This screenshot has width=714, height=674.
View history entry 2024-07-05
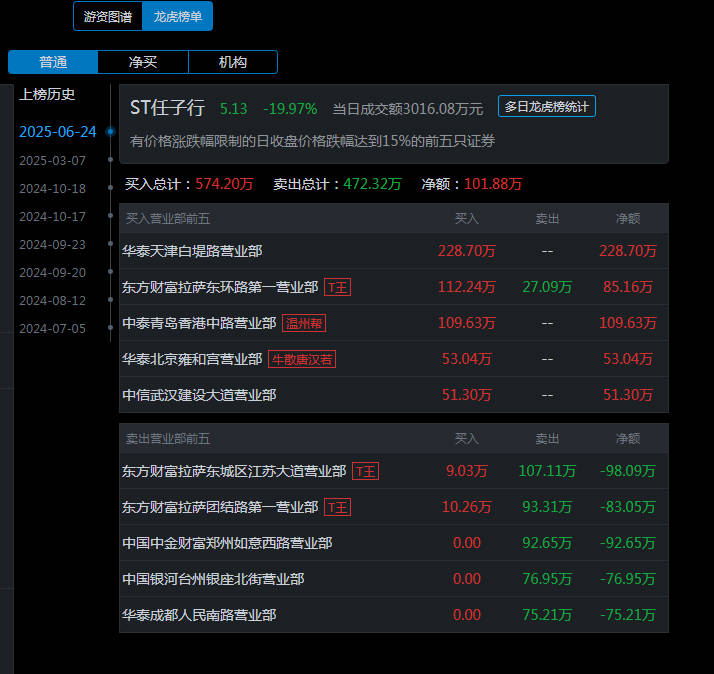coord(52,328)
